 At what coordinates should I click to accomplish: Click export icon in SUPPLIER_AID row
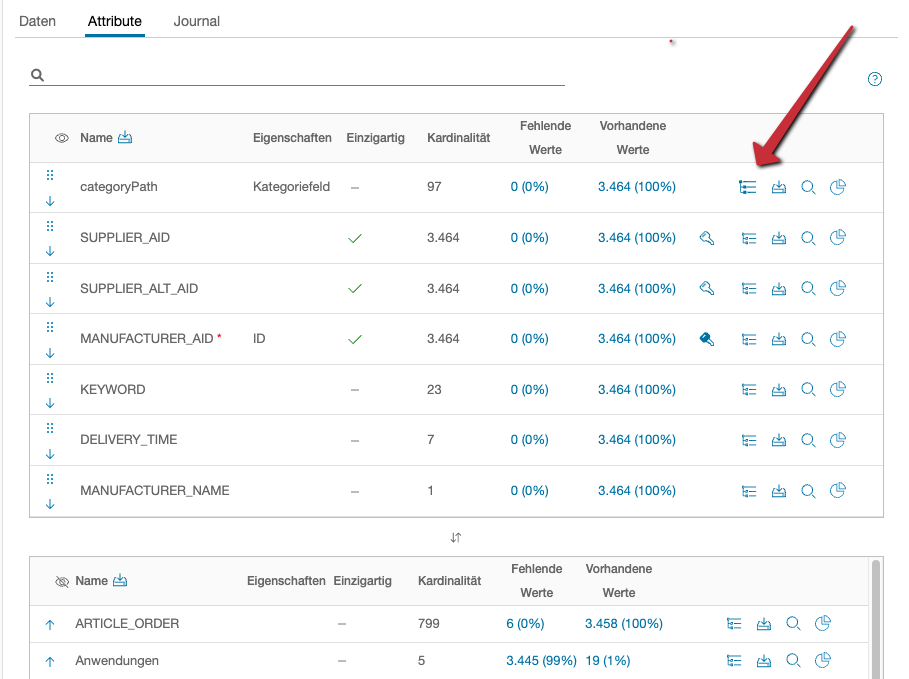(x=779, y=238)
